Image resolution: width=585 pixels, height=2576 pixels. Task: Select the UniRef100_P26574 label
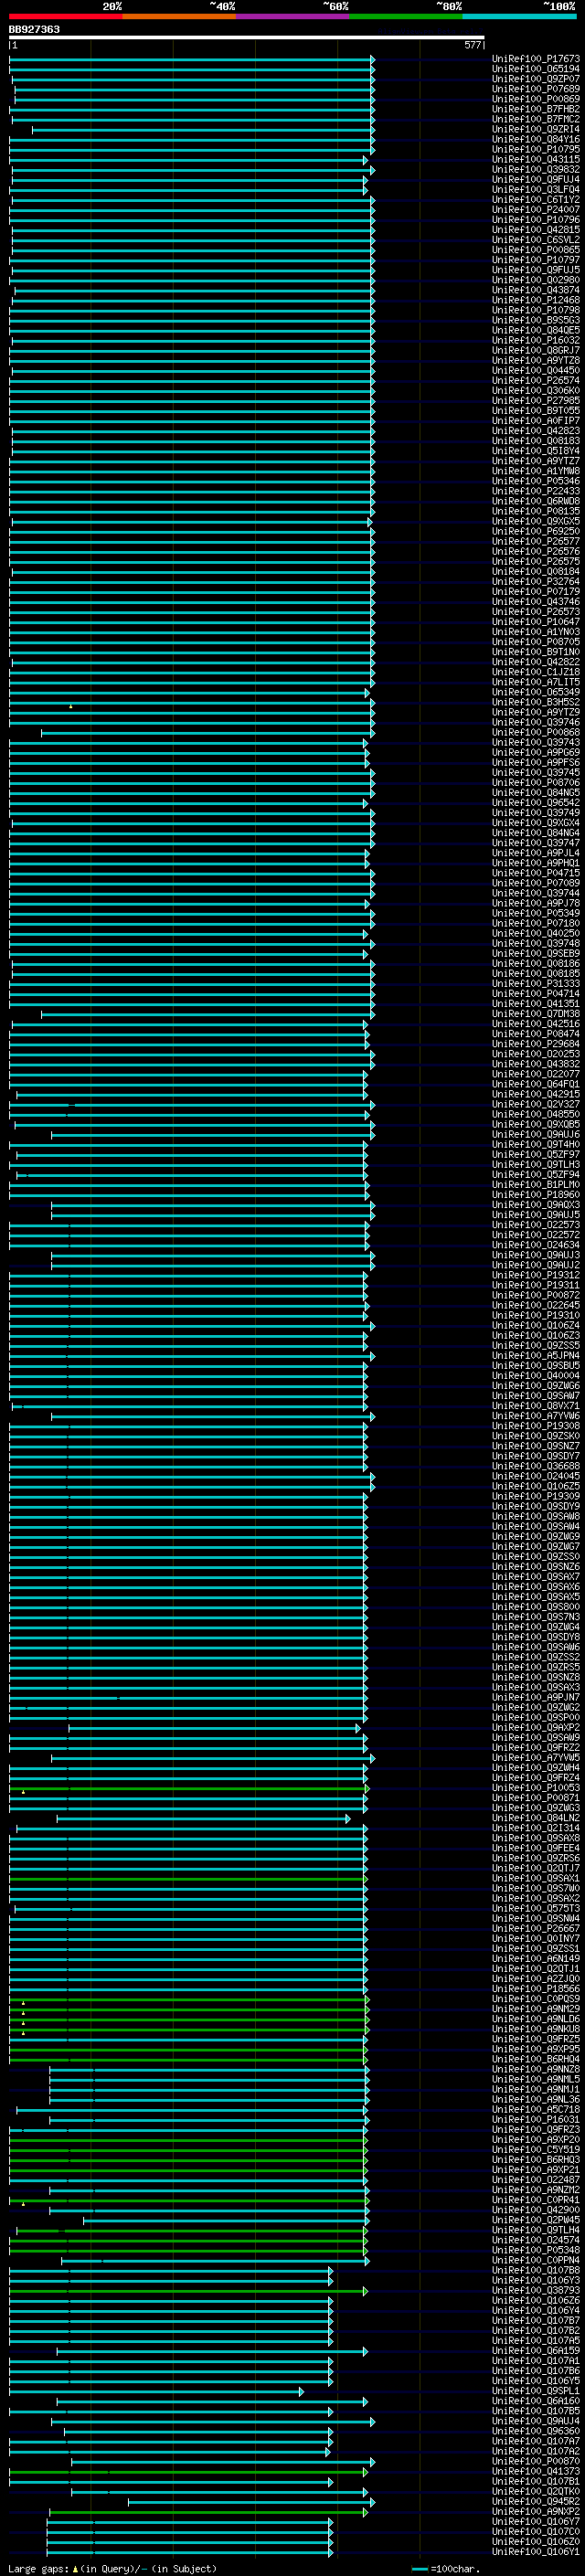pos(536,380)
